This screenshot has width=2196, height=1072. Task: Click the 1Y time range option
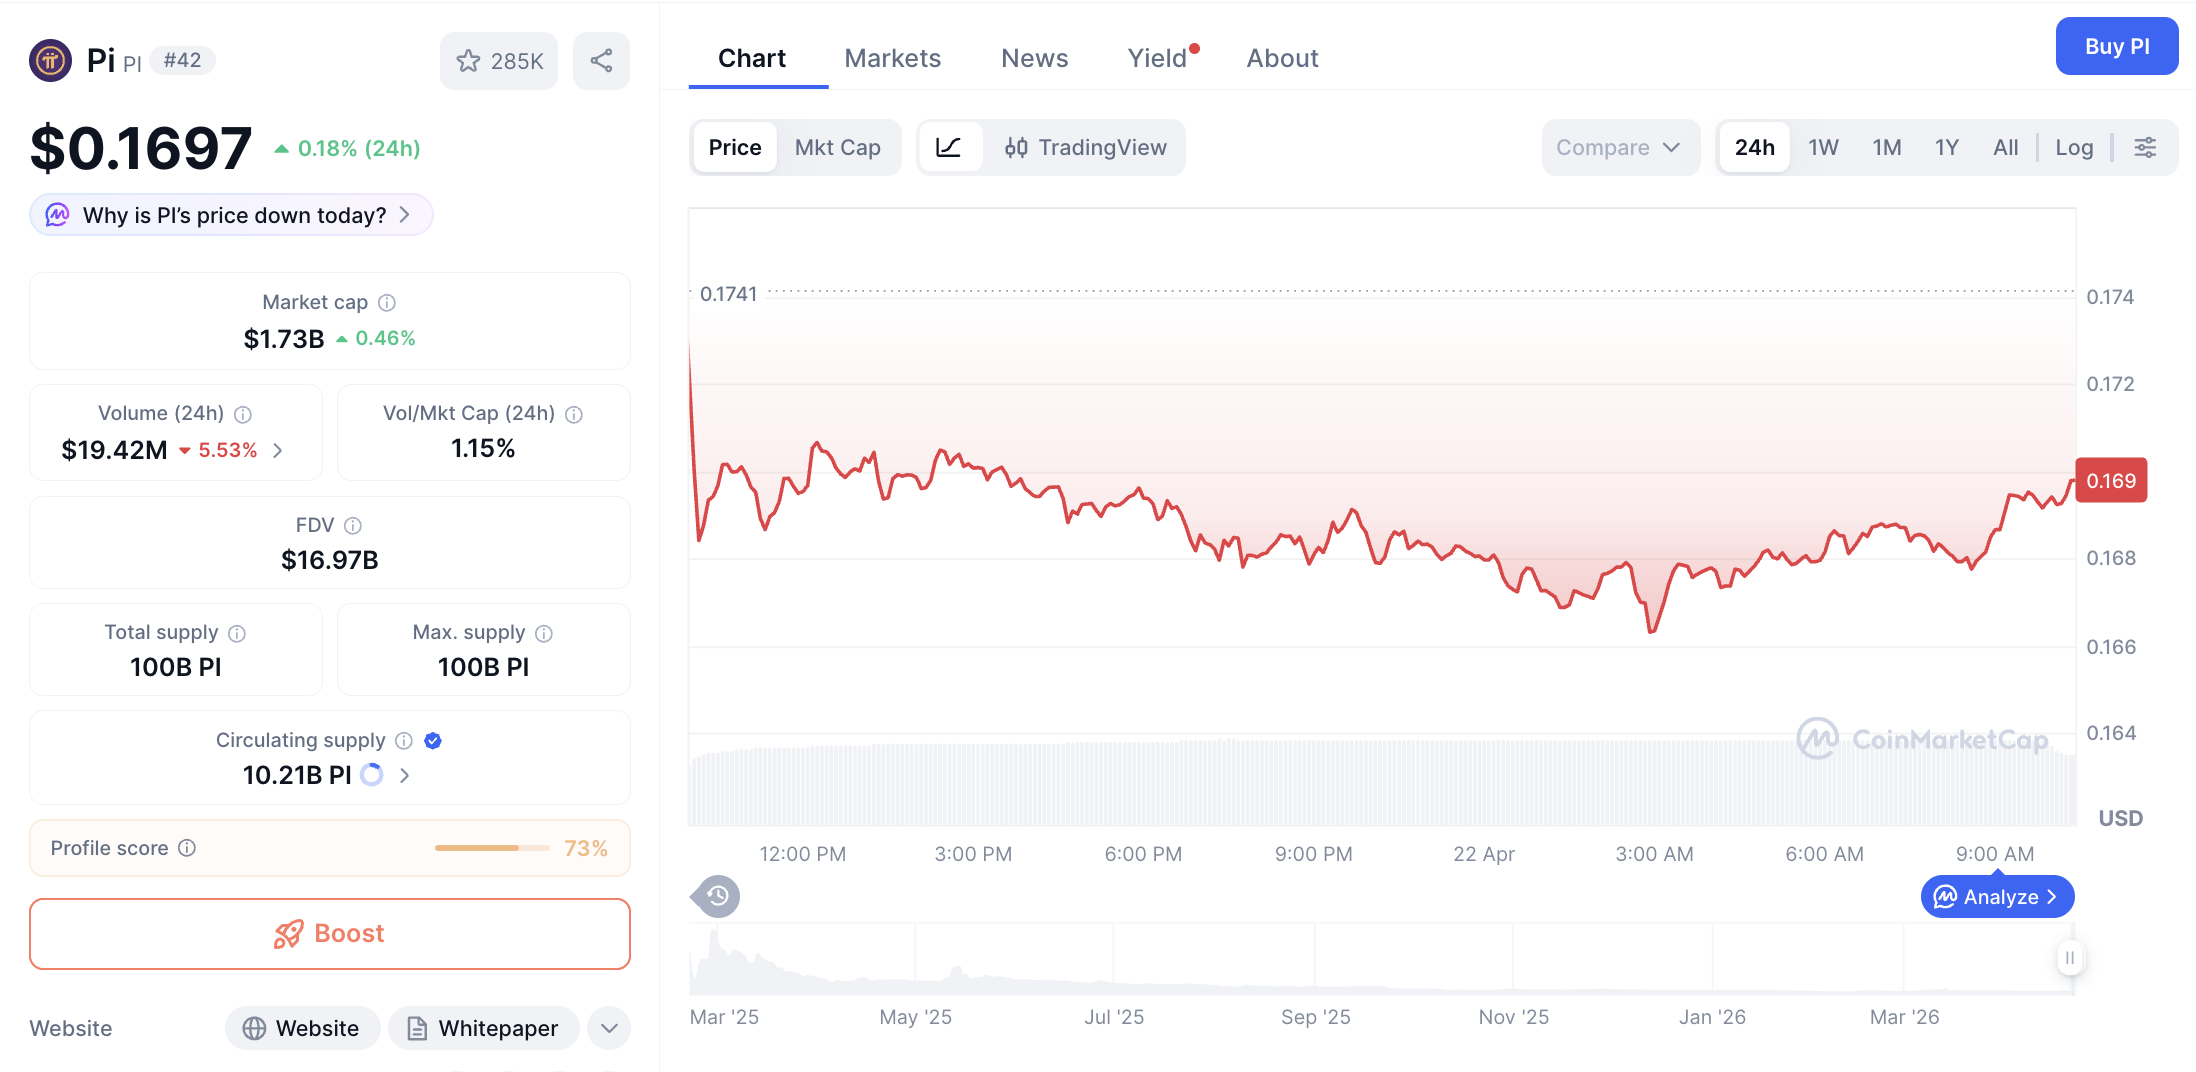[1946, 147]
